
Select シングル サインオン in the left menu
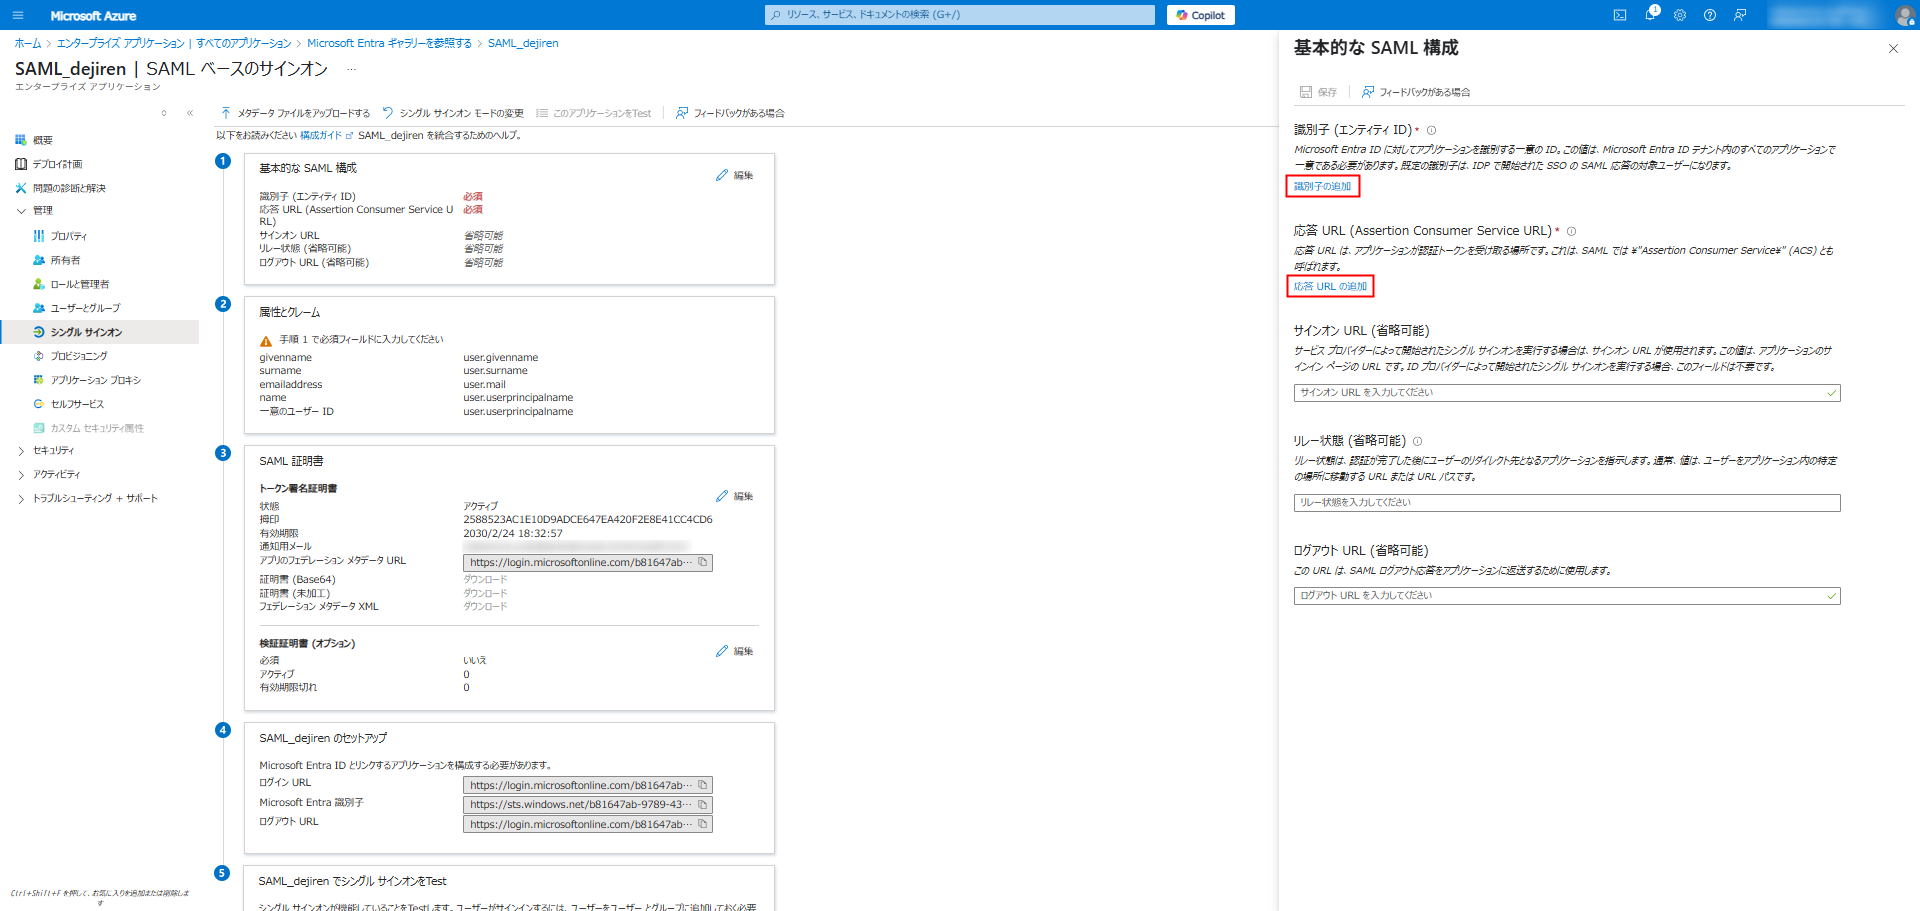point(86,332)
